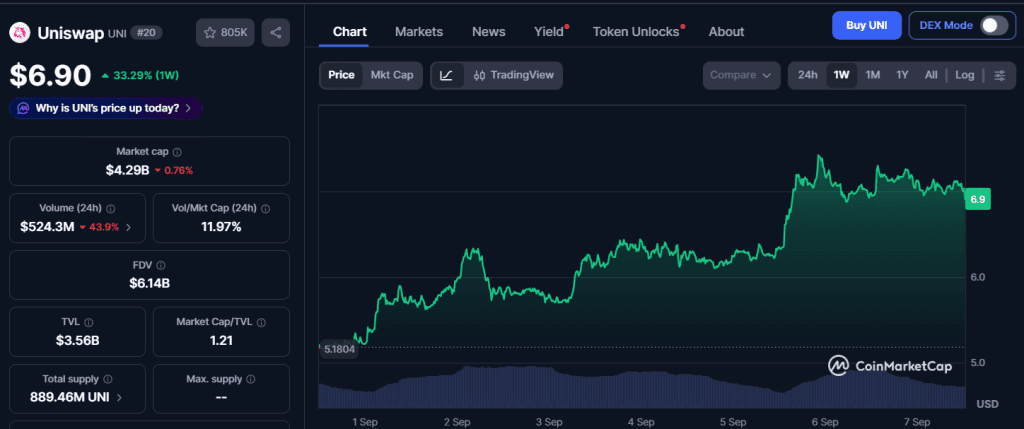Click the AI icon in price-up banner
Screen dimensions: 1024x429
click(x=24, y=108)
